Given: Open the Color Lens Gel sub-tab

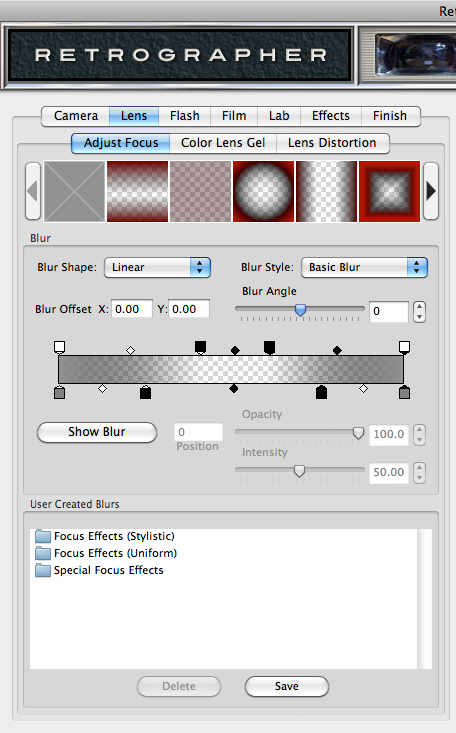Looking at the screenshot, I should click(x=223, y=143).
